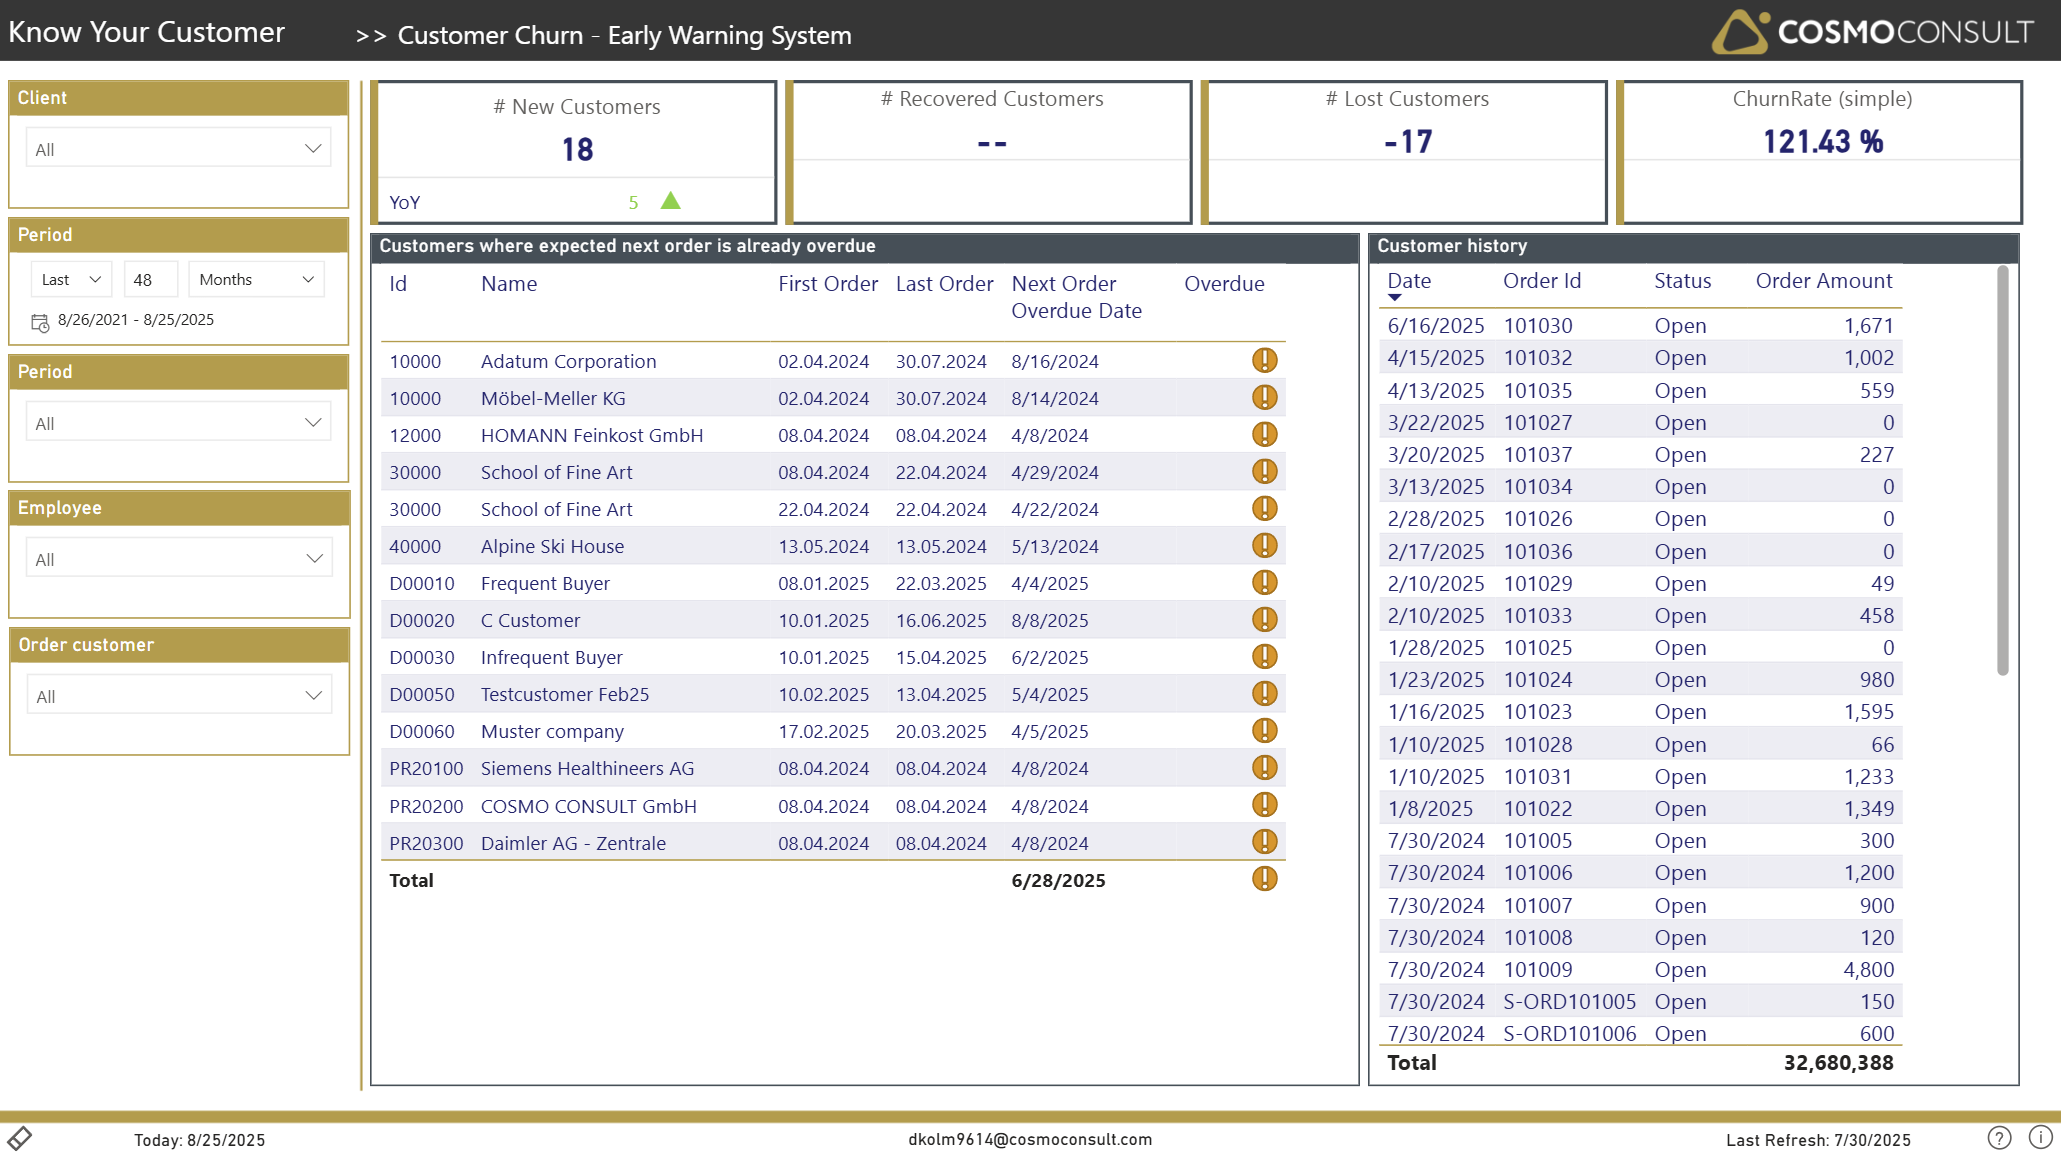2061x1156 pixels.
Task: Click overdue warning icon for Alpine Ski House
Action: (1264, 546)
